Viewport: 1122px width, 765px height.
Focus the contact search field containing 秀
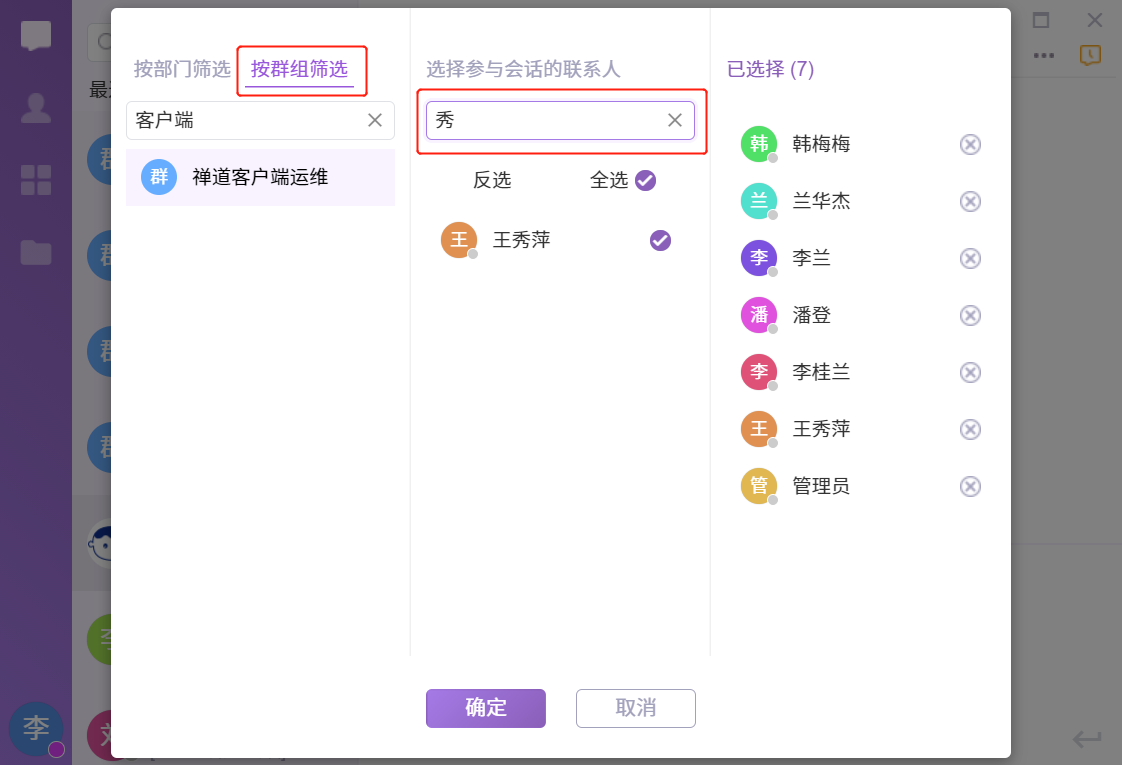click(x=545, y=120)
